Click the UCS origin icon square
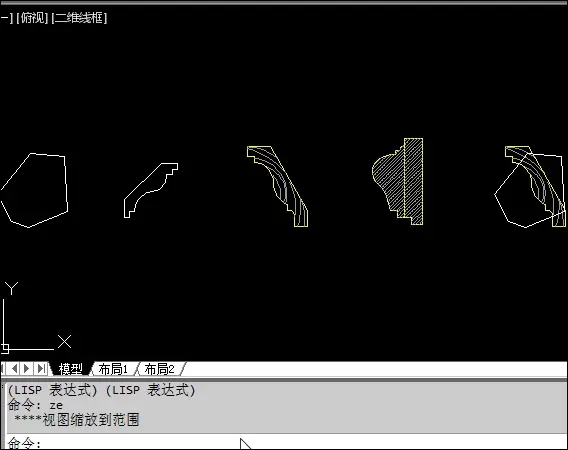The image size is (568, 450). pos(5,348)
